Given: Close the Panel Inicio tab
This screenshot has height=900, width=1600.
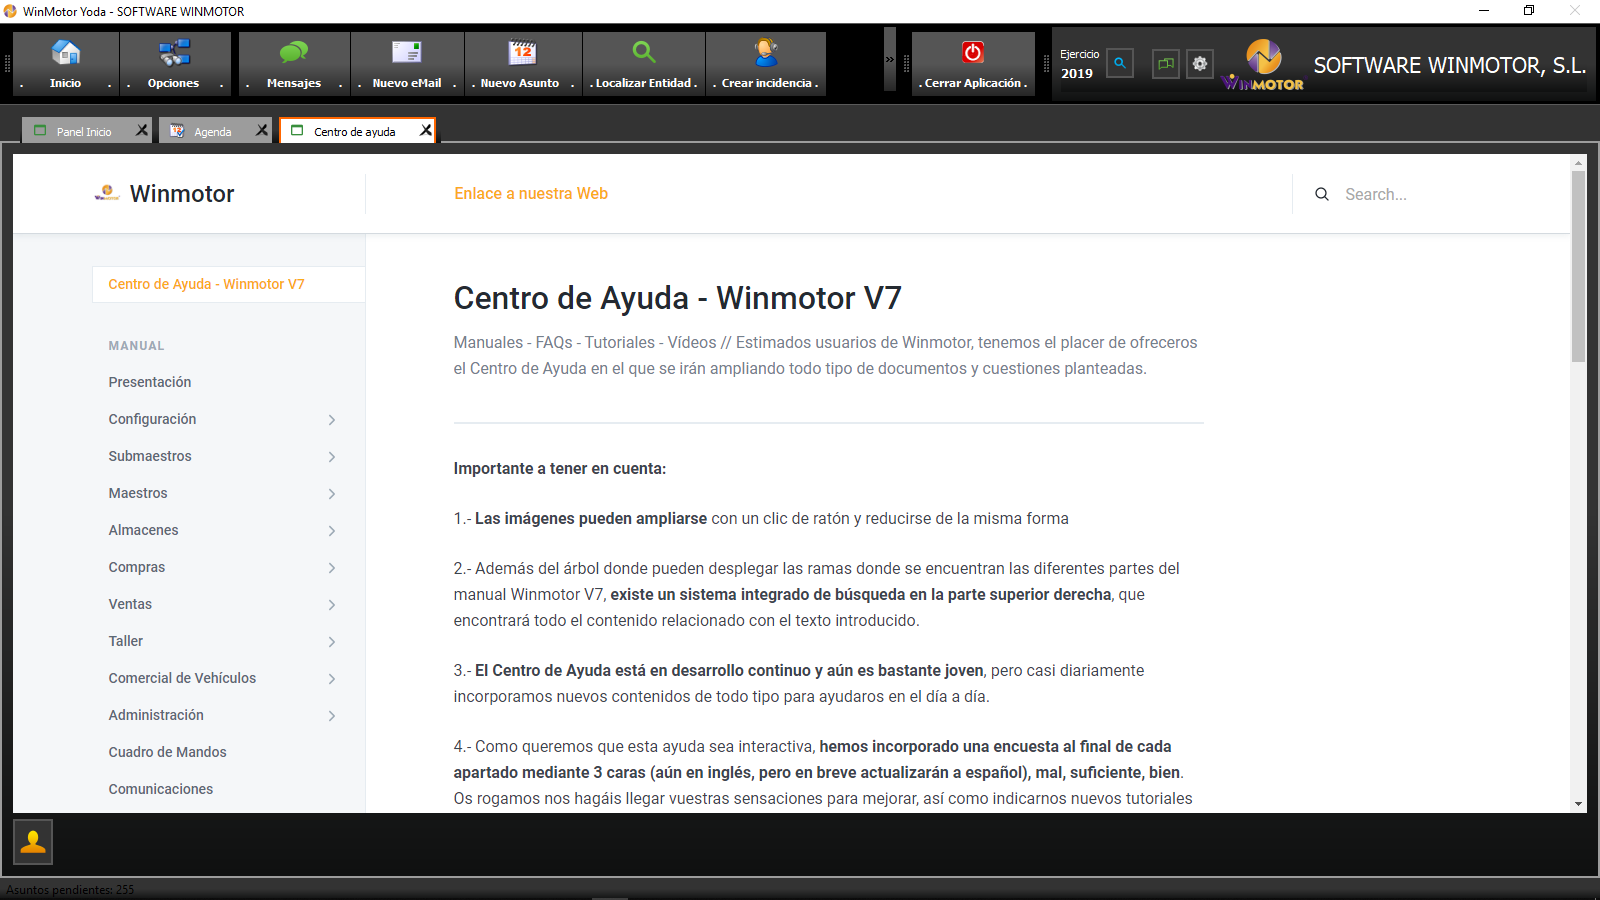Looking at the screenshot, I should coord(142,130).
